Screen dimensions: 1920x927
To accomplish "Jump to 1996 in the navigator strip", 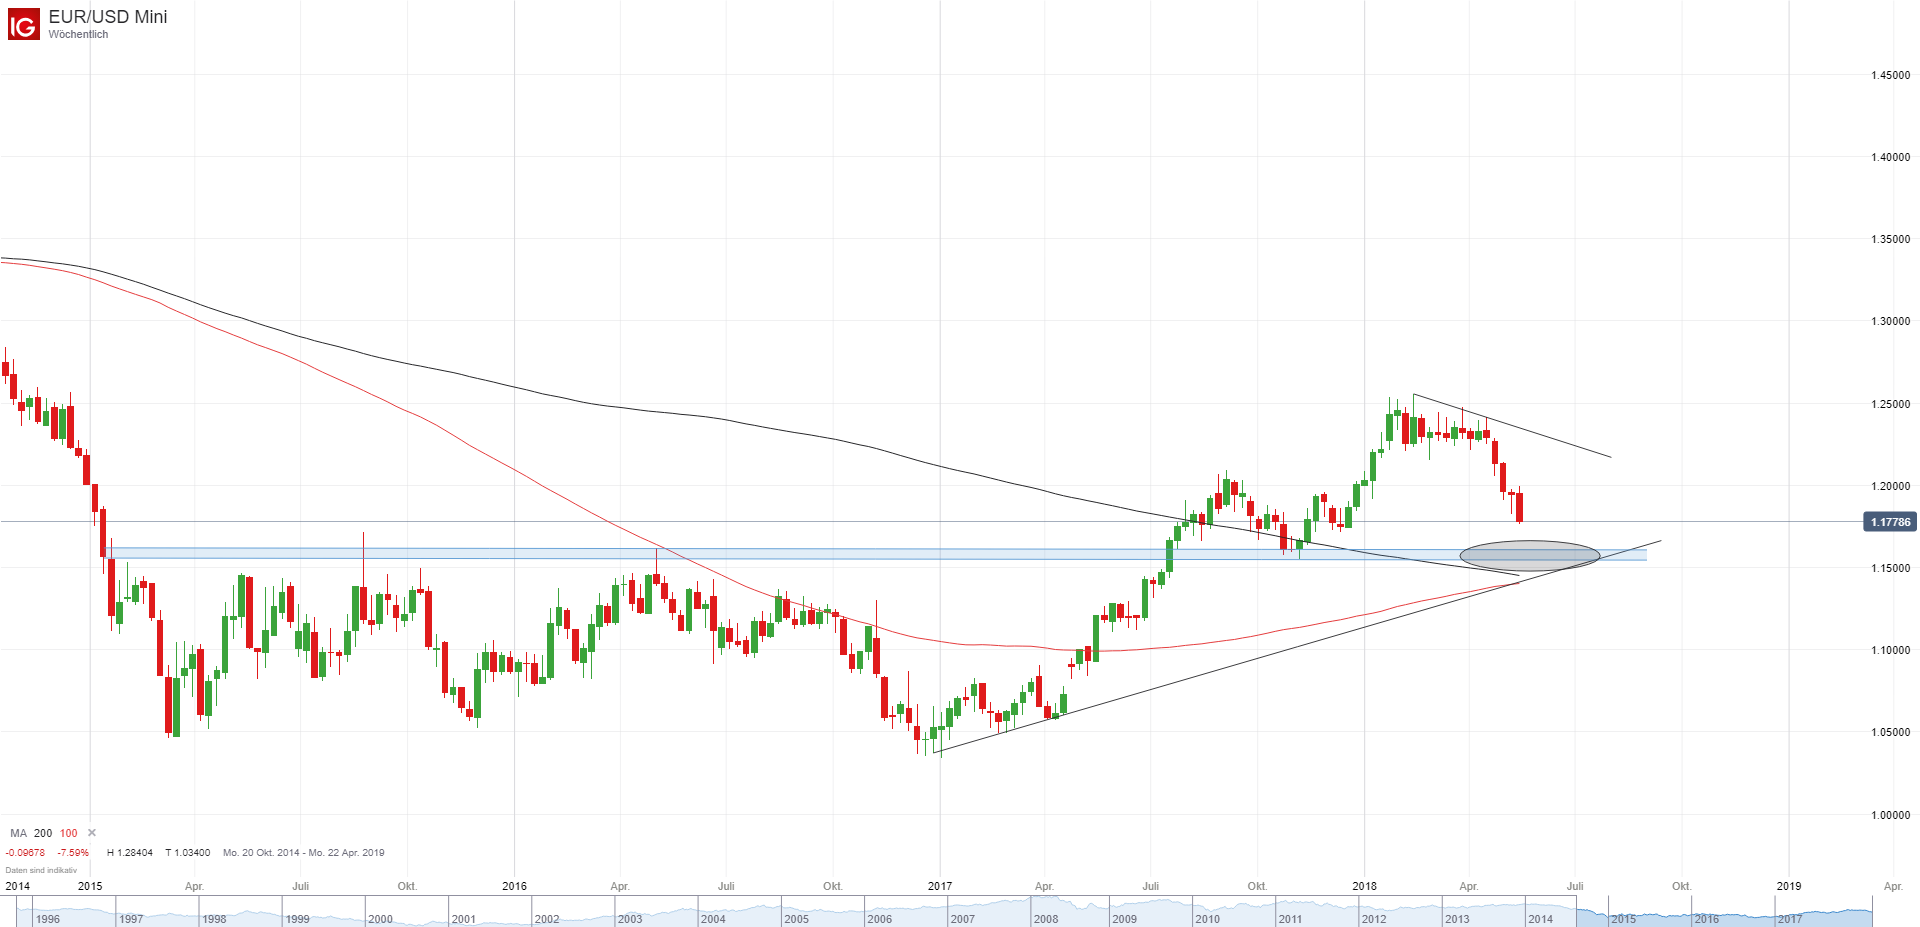I will (48, 919).
